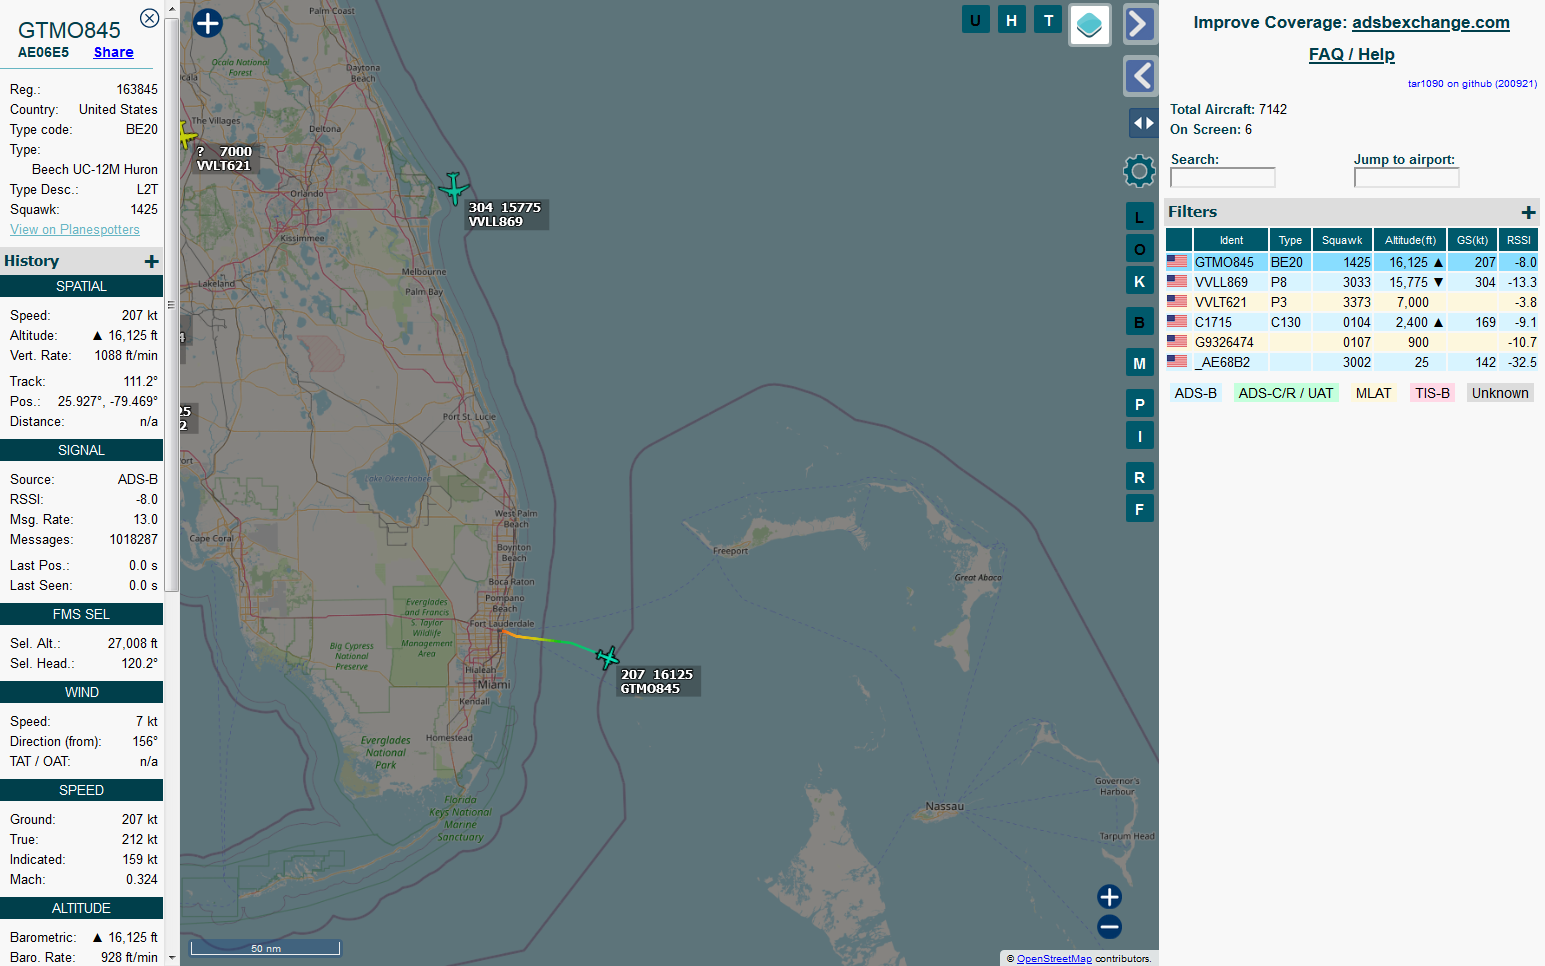Click the SPATIAL section header

pos(81,286)
